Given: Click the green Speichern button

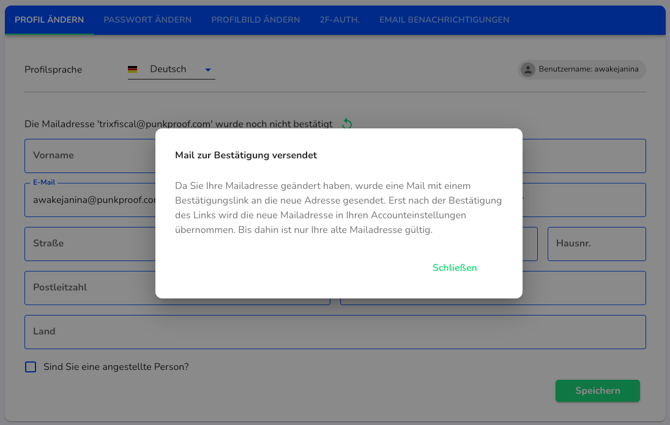Looking at the screenshot, I should click(x=597, y=391).
